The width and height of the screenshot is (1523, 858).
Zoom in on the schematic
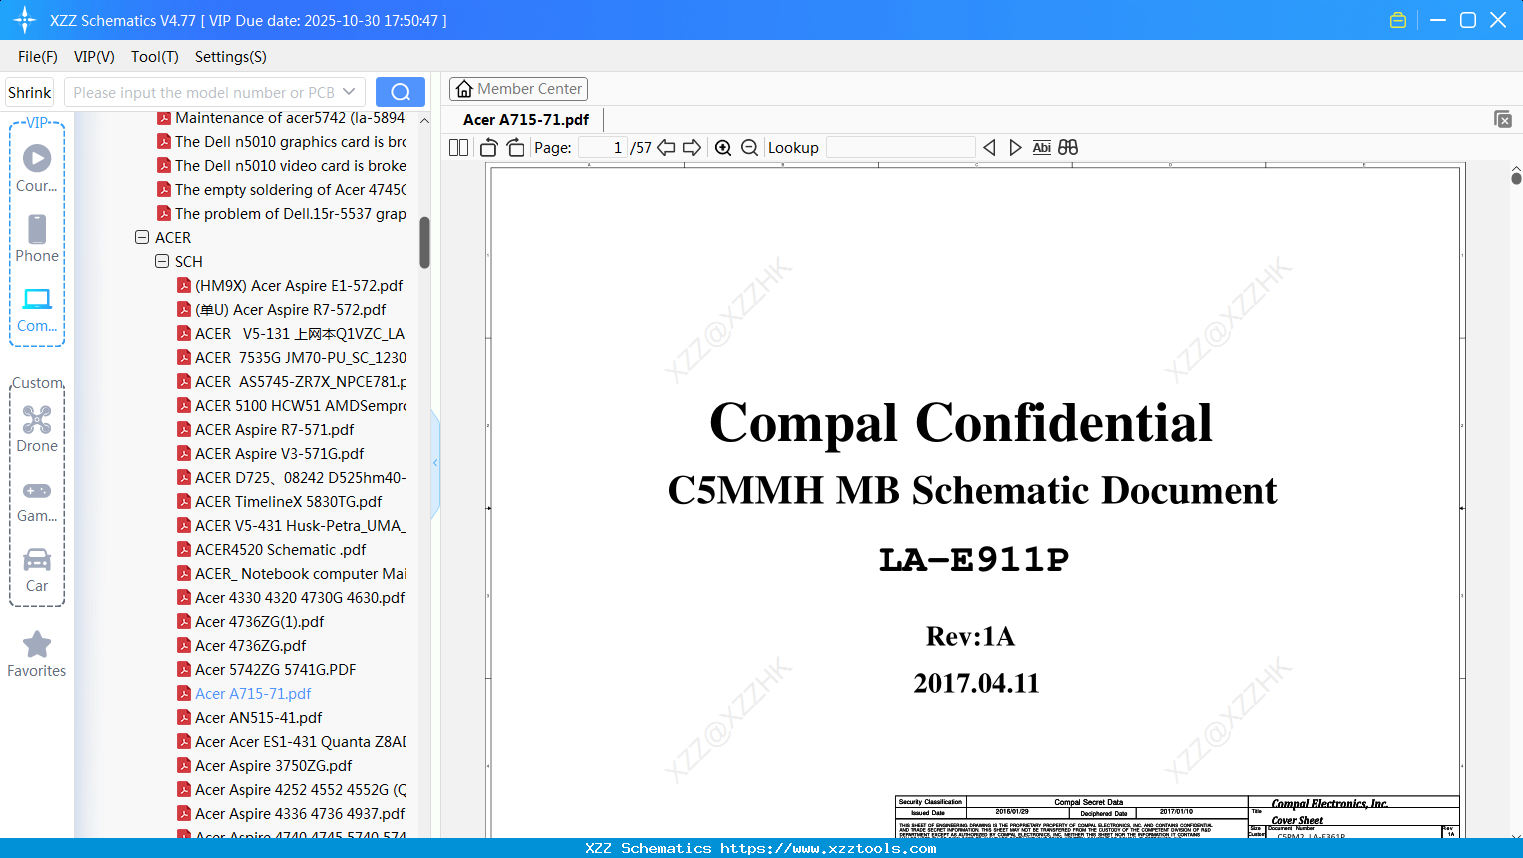tap(723, 148)
